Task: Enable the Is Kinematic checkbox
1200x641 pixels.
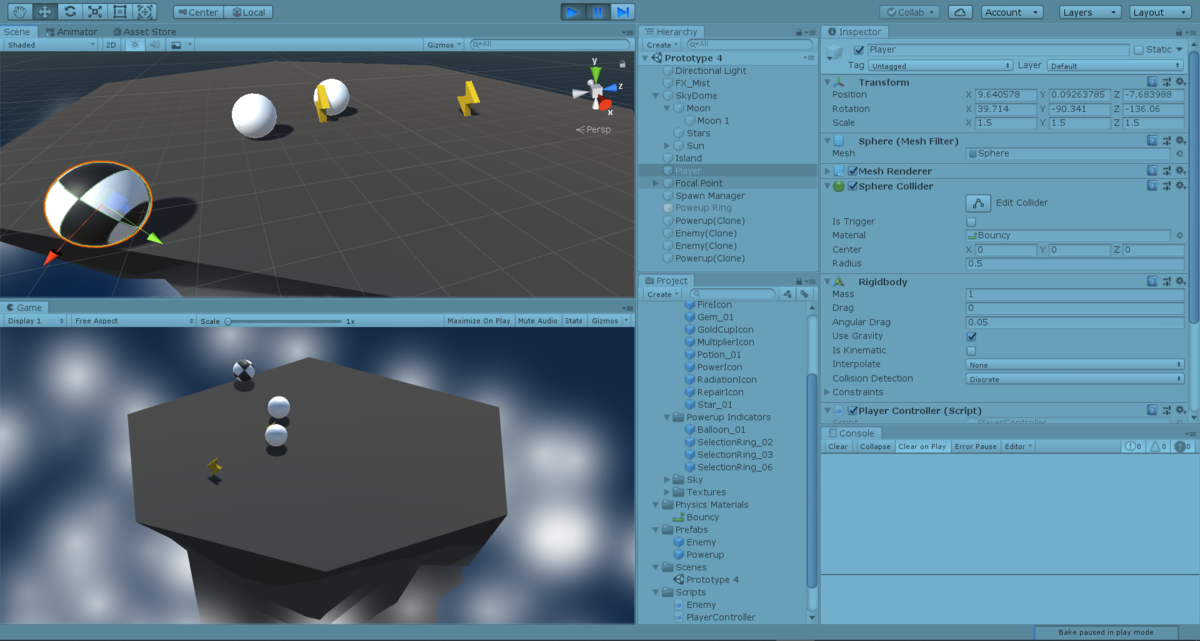Action: 971,351
